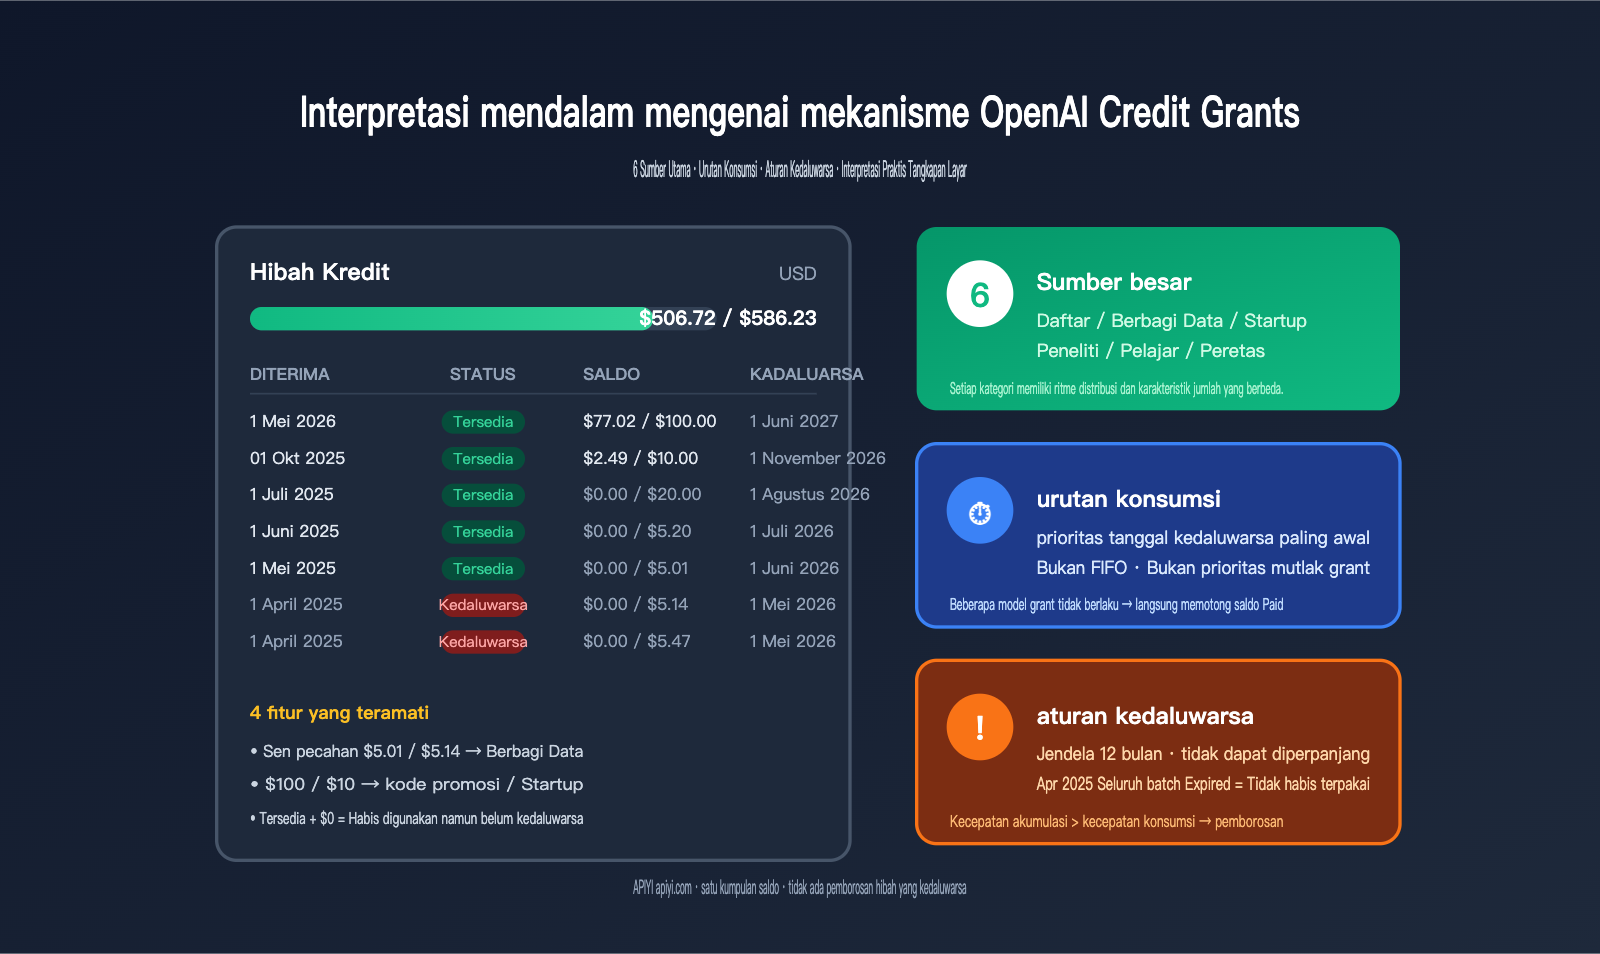
Task: Click Kedaluwarsa badge for the $5.14 row
Action: pos(483,605)
